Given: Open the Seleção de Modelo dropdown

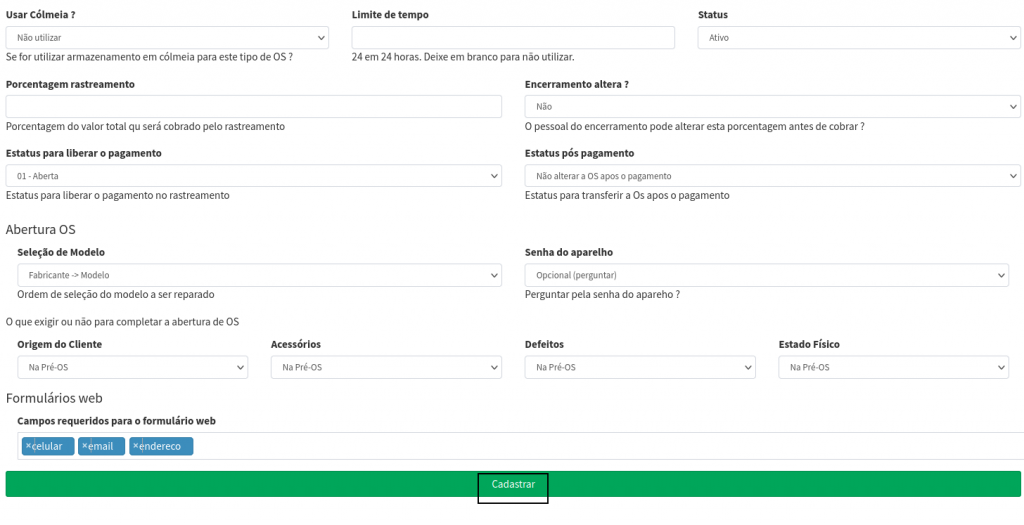Looking at the screenshot, I should click(x=259, y=275).
